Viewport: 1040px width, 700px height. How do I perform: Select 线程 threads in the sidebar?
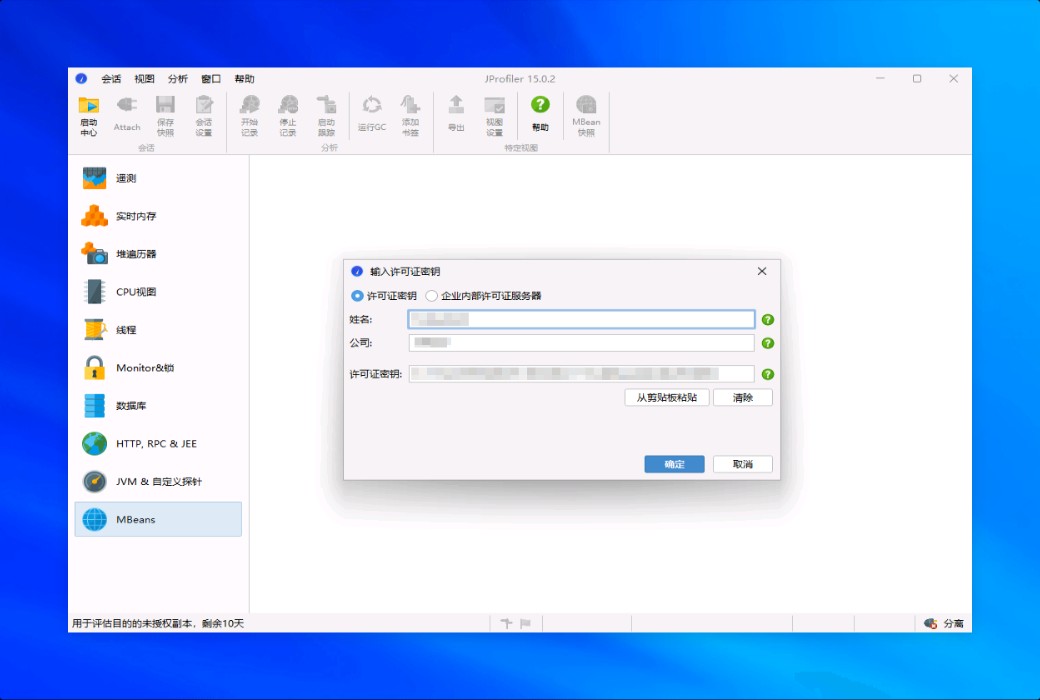point(159,330)
